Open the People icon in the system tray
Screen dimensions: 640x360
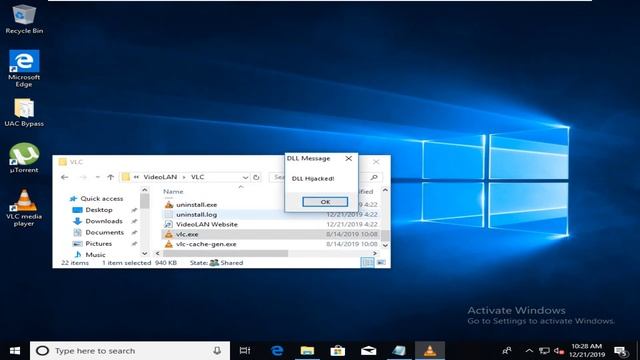coord(507,351)
